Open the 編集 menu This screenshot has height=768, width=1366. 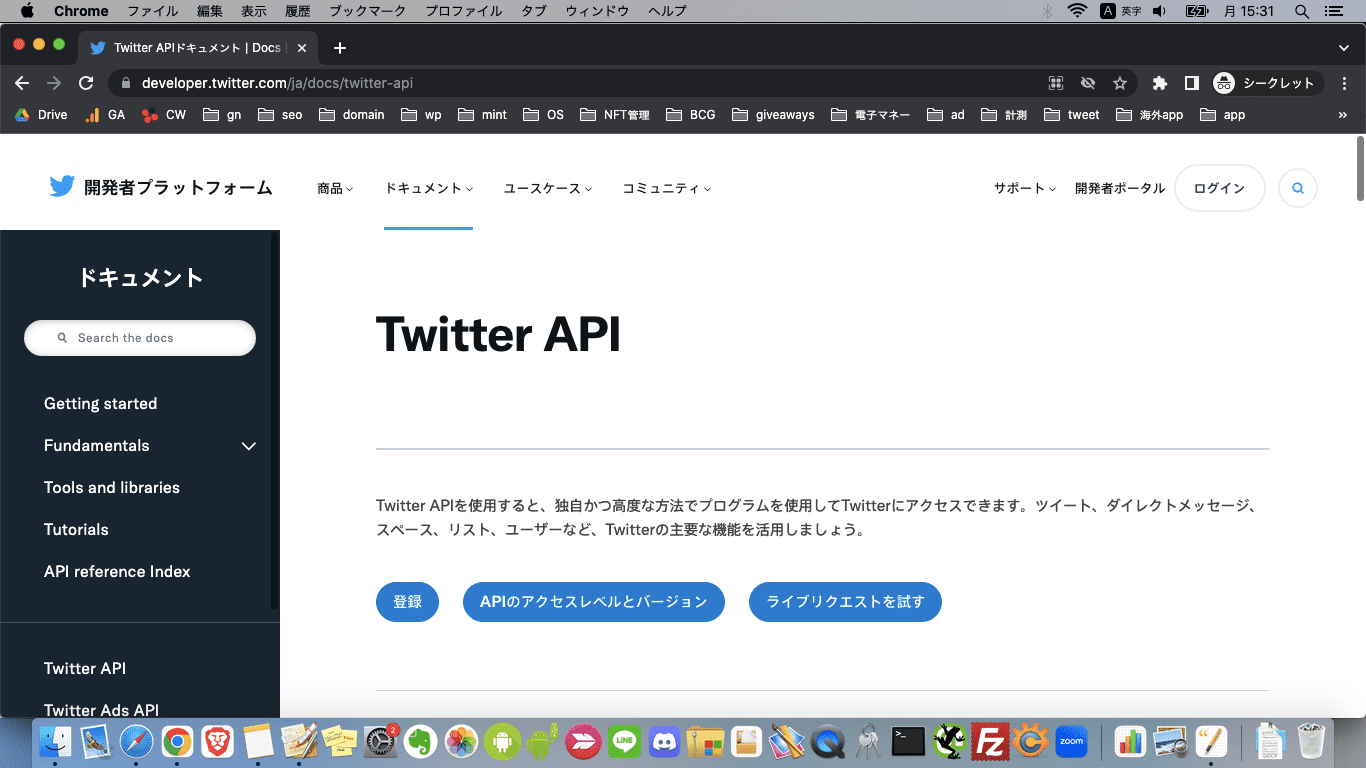[x=210, y=11]
